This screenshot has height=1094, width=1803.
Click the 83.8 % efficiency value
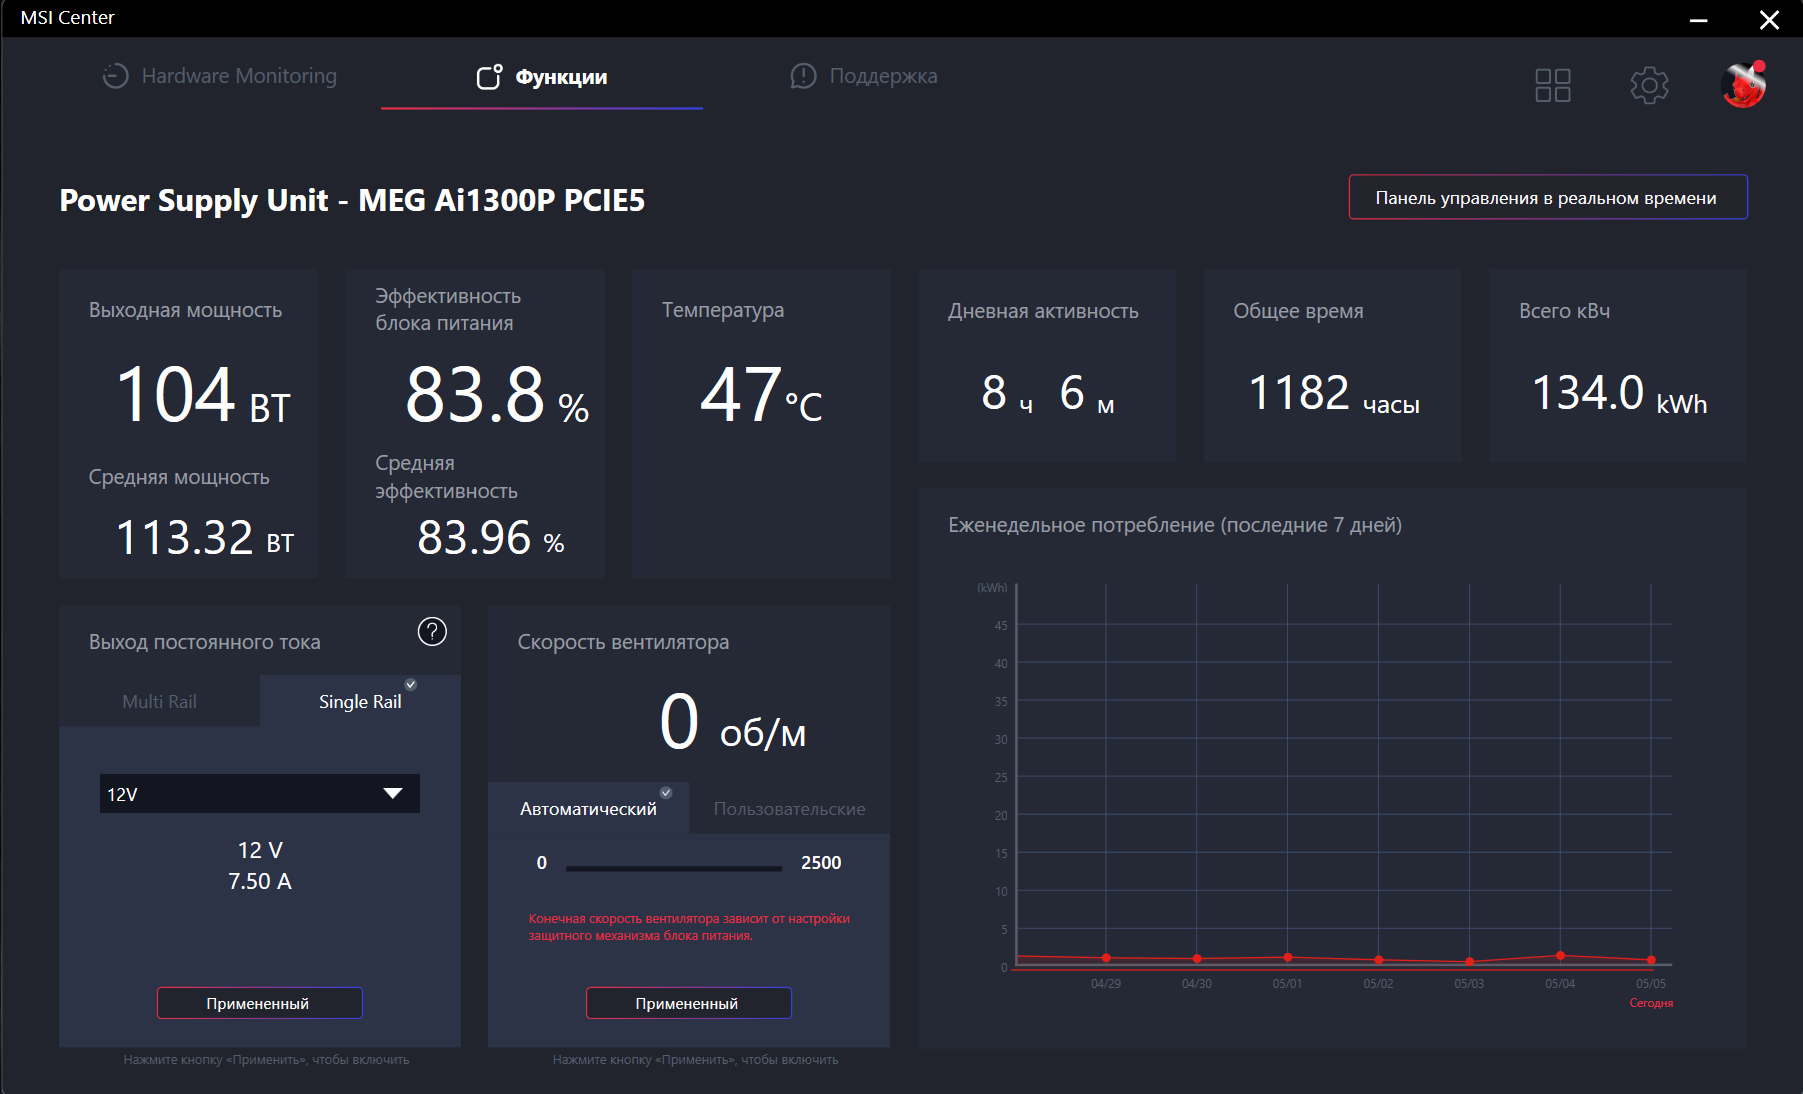coord(497,394)
